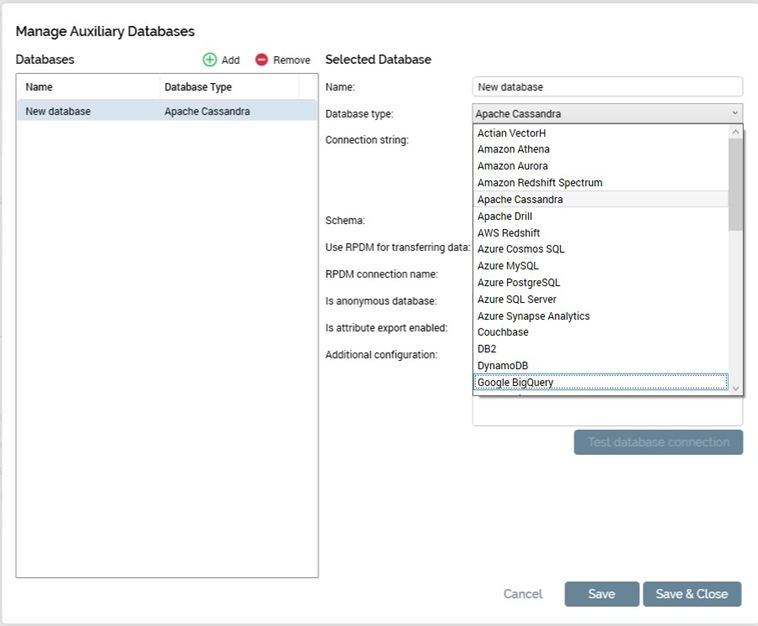Click into the Name input field

(607, 87)
